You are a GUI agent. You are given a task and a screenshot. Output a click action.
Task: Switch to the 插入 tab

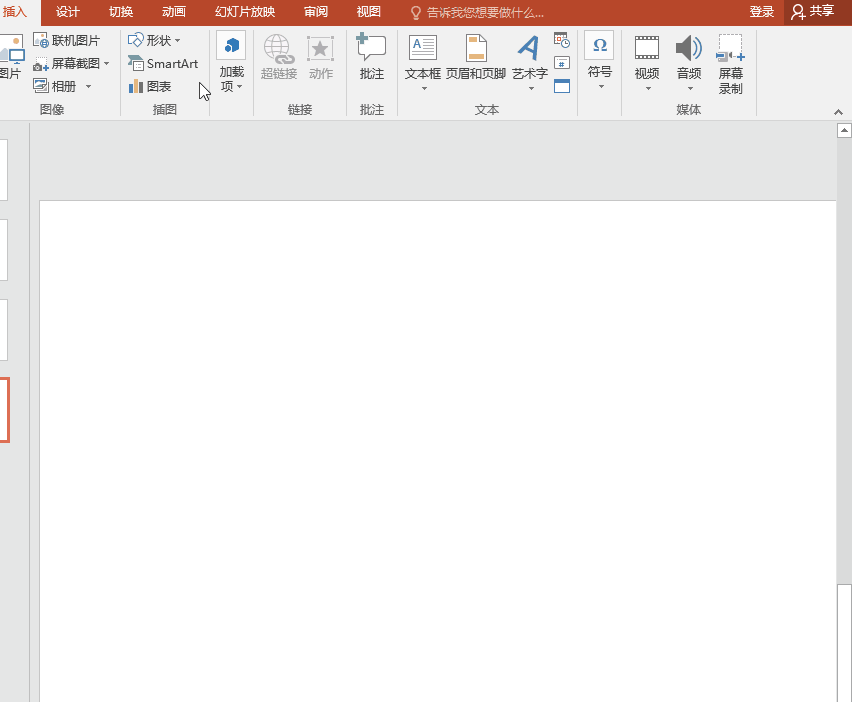(x=15, y=12)
